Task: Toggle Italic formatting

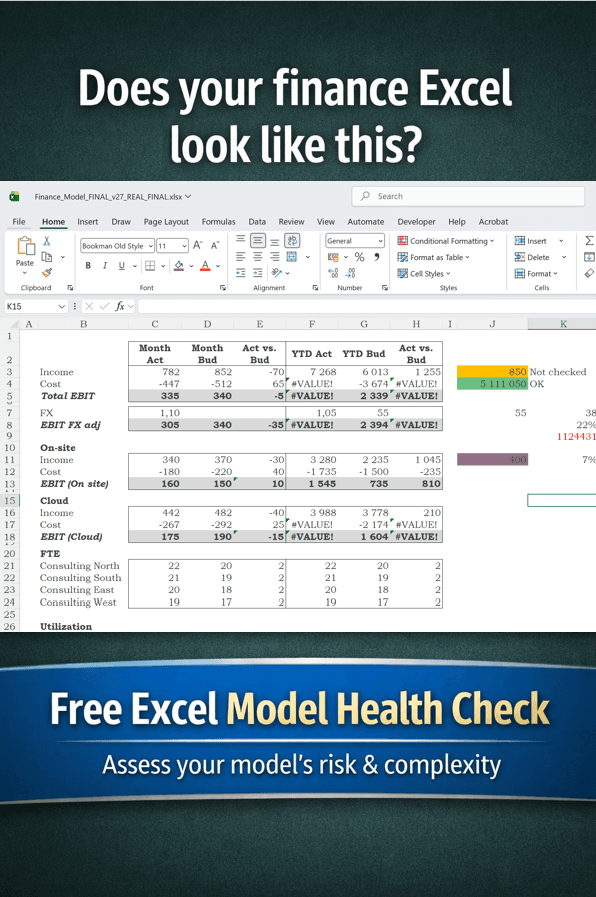Action: [105, 265]
